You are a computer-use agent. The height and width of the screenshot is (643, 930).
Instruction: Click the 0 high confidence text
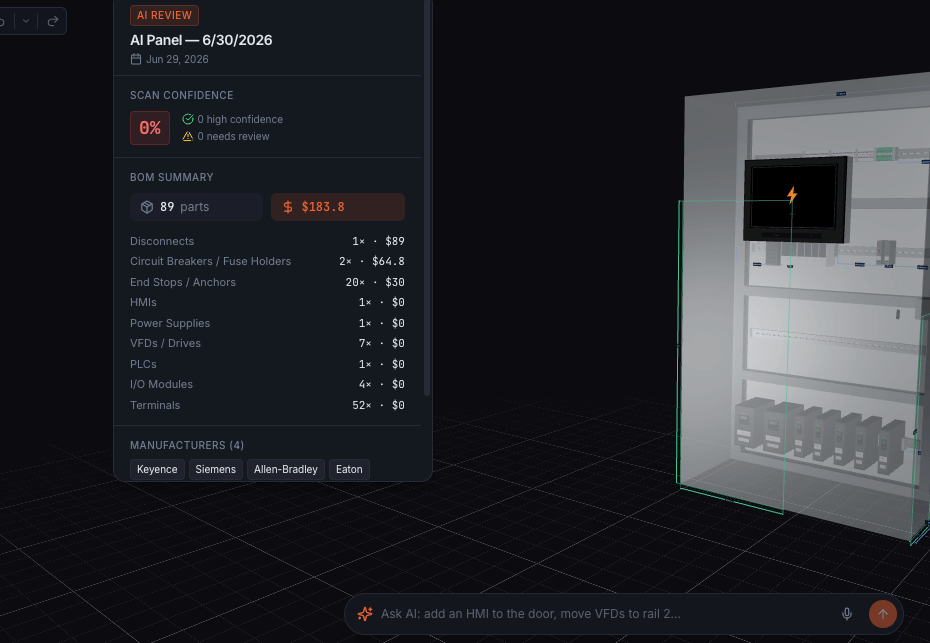coord(240,119)
